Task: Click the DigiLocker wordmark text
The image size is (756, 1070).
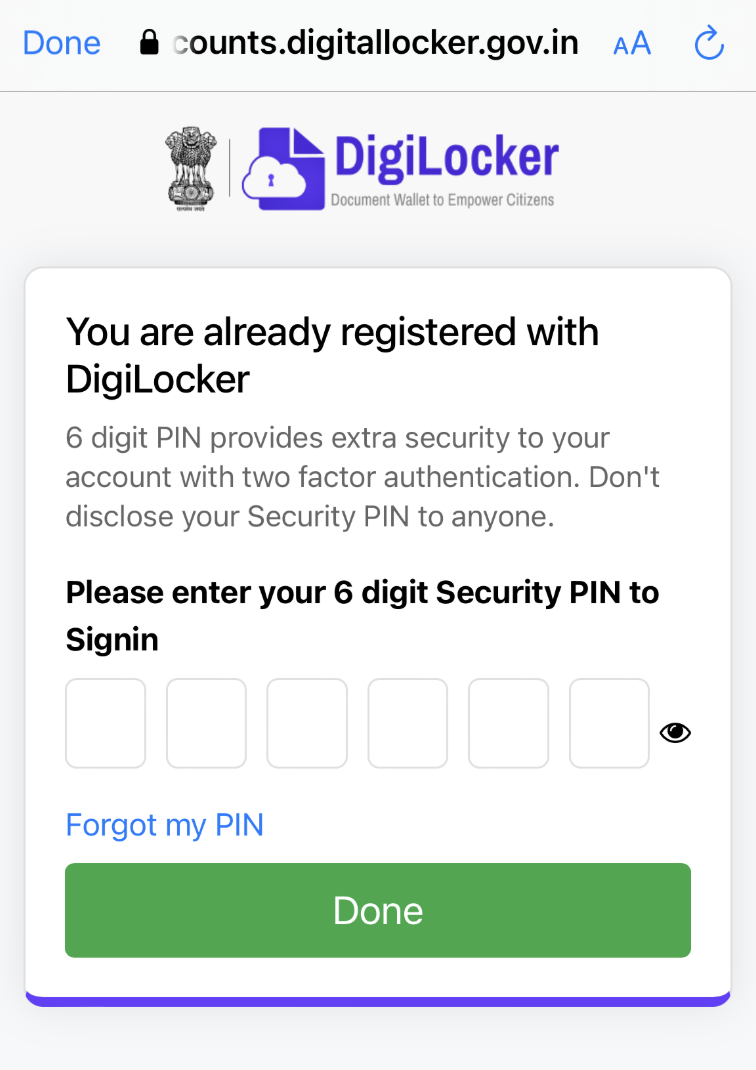Action: [445, 158]
